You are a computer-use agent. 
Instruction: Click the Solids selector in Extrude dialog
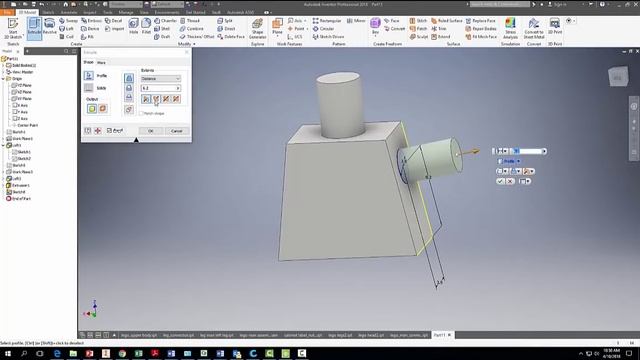tap(89, 88)
